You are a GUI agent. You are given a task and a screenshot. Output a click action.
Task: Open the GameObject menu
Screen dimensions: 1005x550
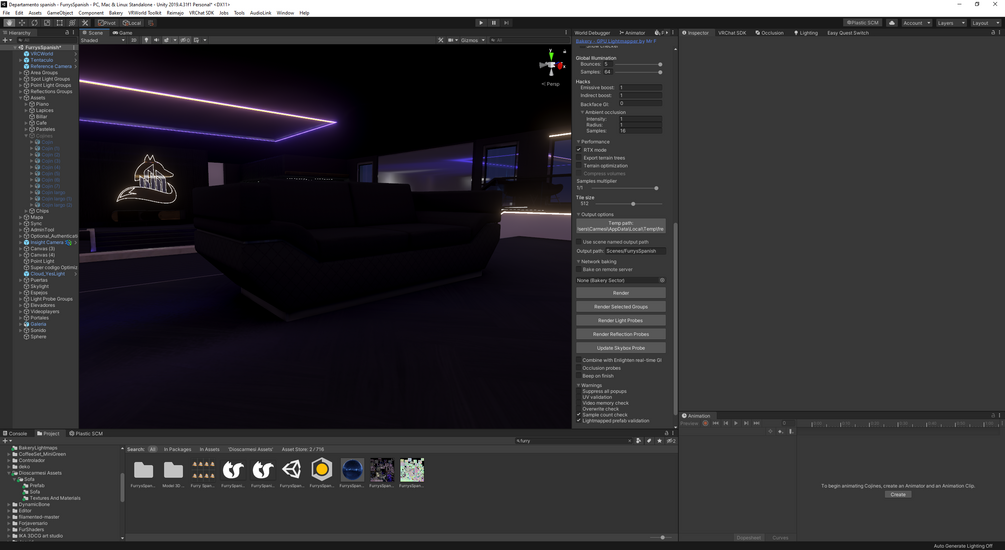[x=60, y=13]
